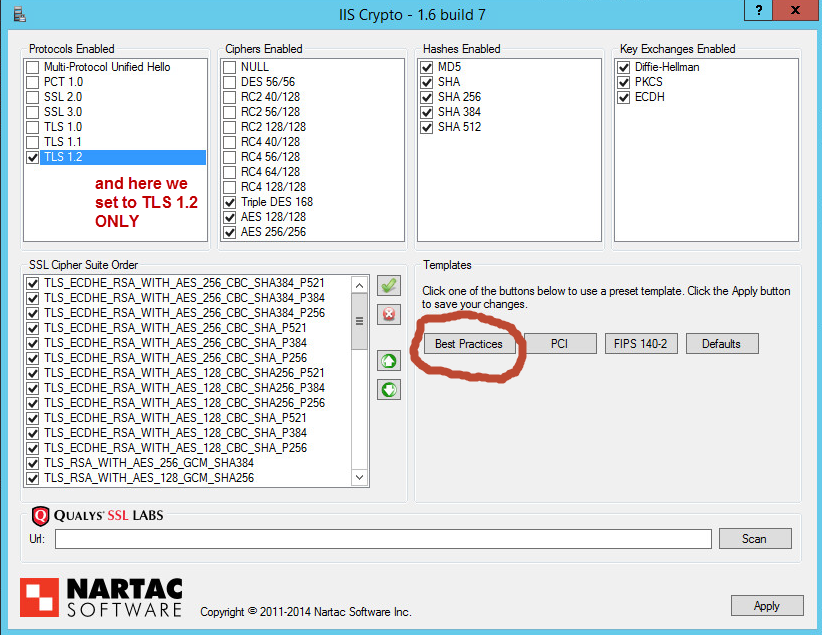822x635 pixels.
Task: Enable the SSL 3.0 protocol
Action: click(33, 112)
